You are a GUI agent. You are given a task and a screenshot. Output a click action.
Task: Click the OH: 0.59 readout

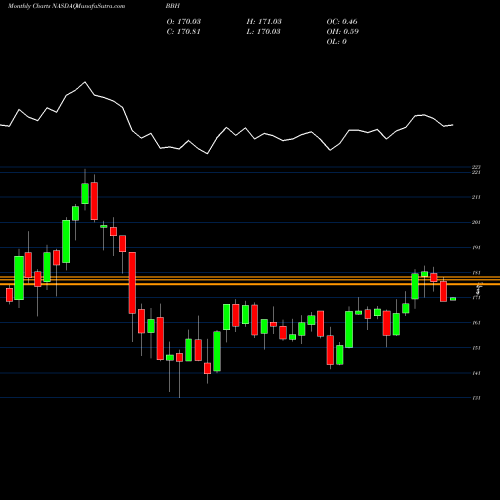click(x=342, y=31)
